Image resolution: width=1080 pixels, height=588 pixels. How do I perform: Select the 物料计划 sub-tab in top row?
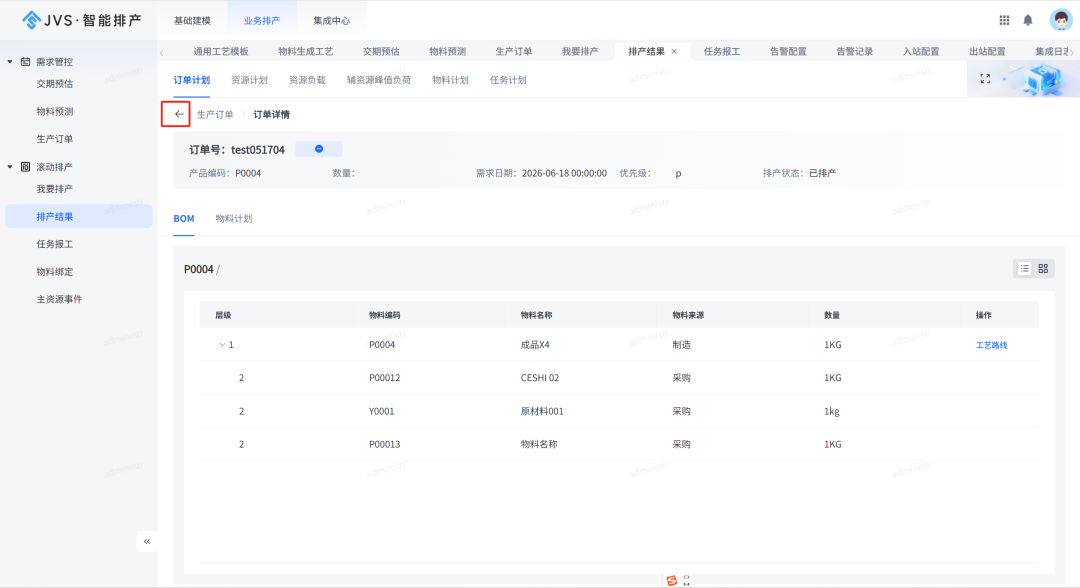tap(450, 80)
